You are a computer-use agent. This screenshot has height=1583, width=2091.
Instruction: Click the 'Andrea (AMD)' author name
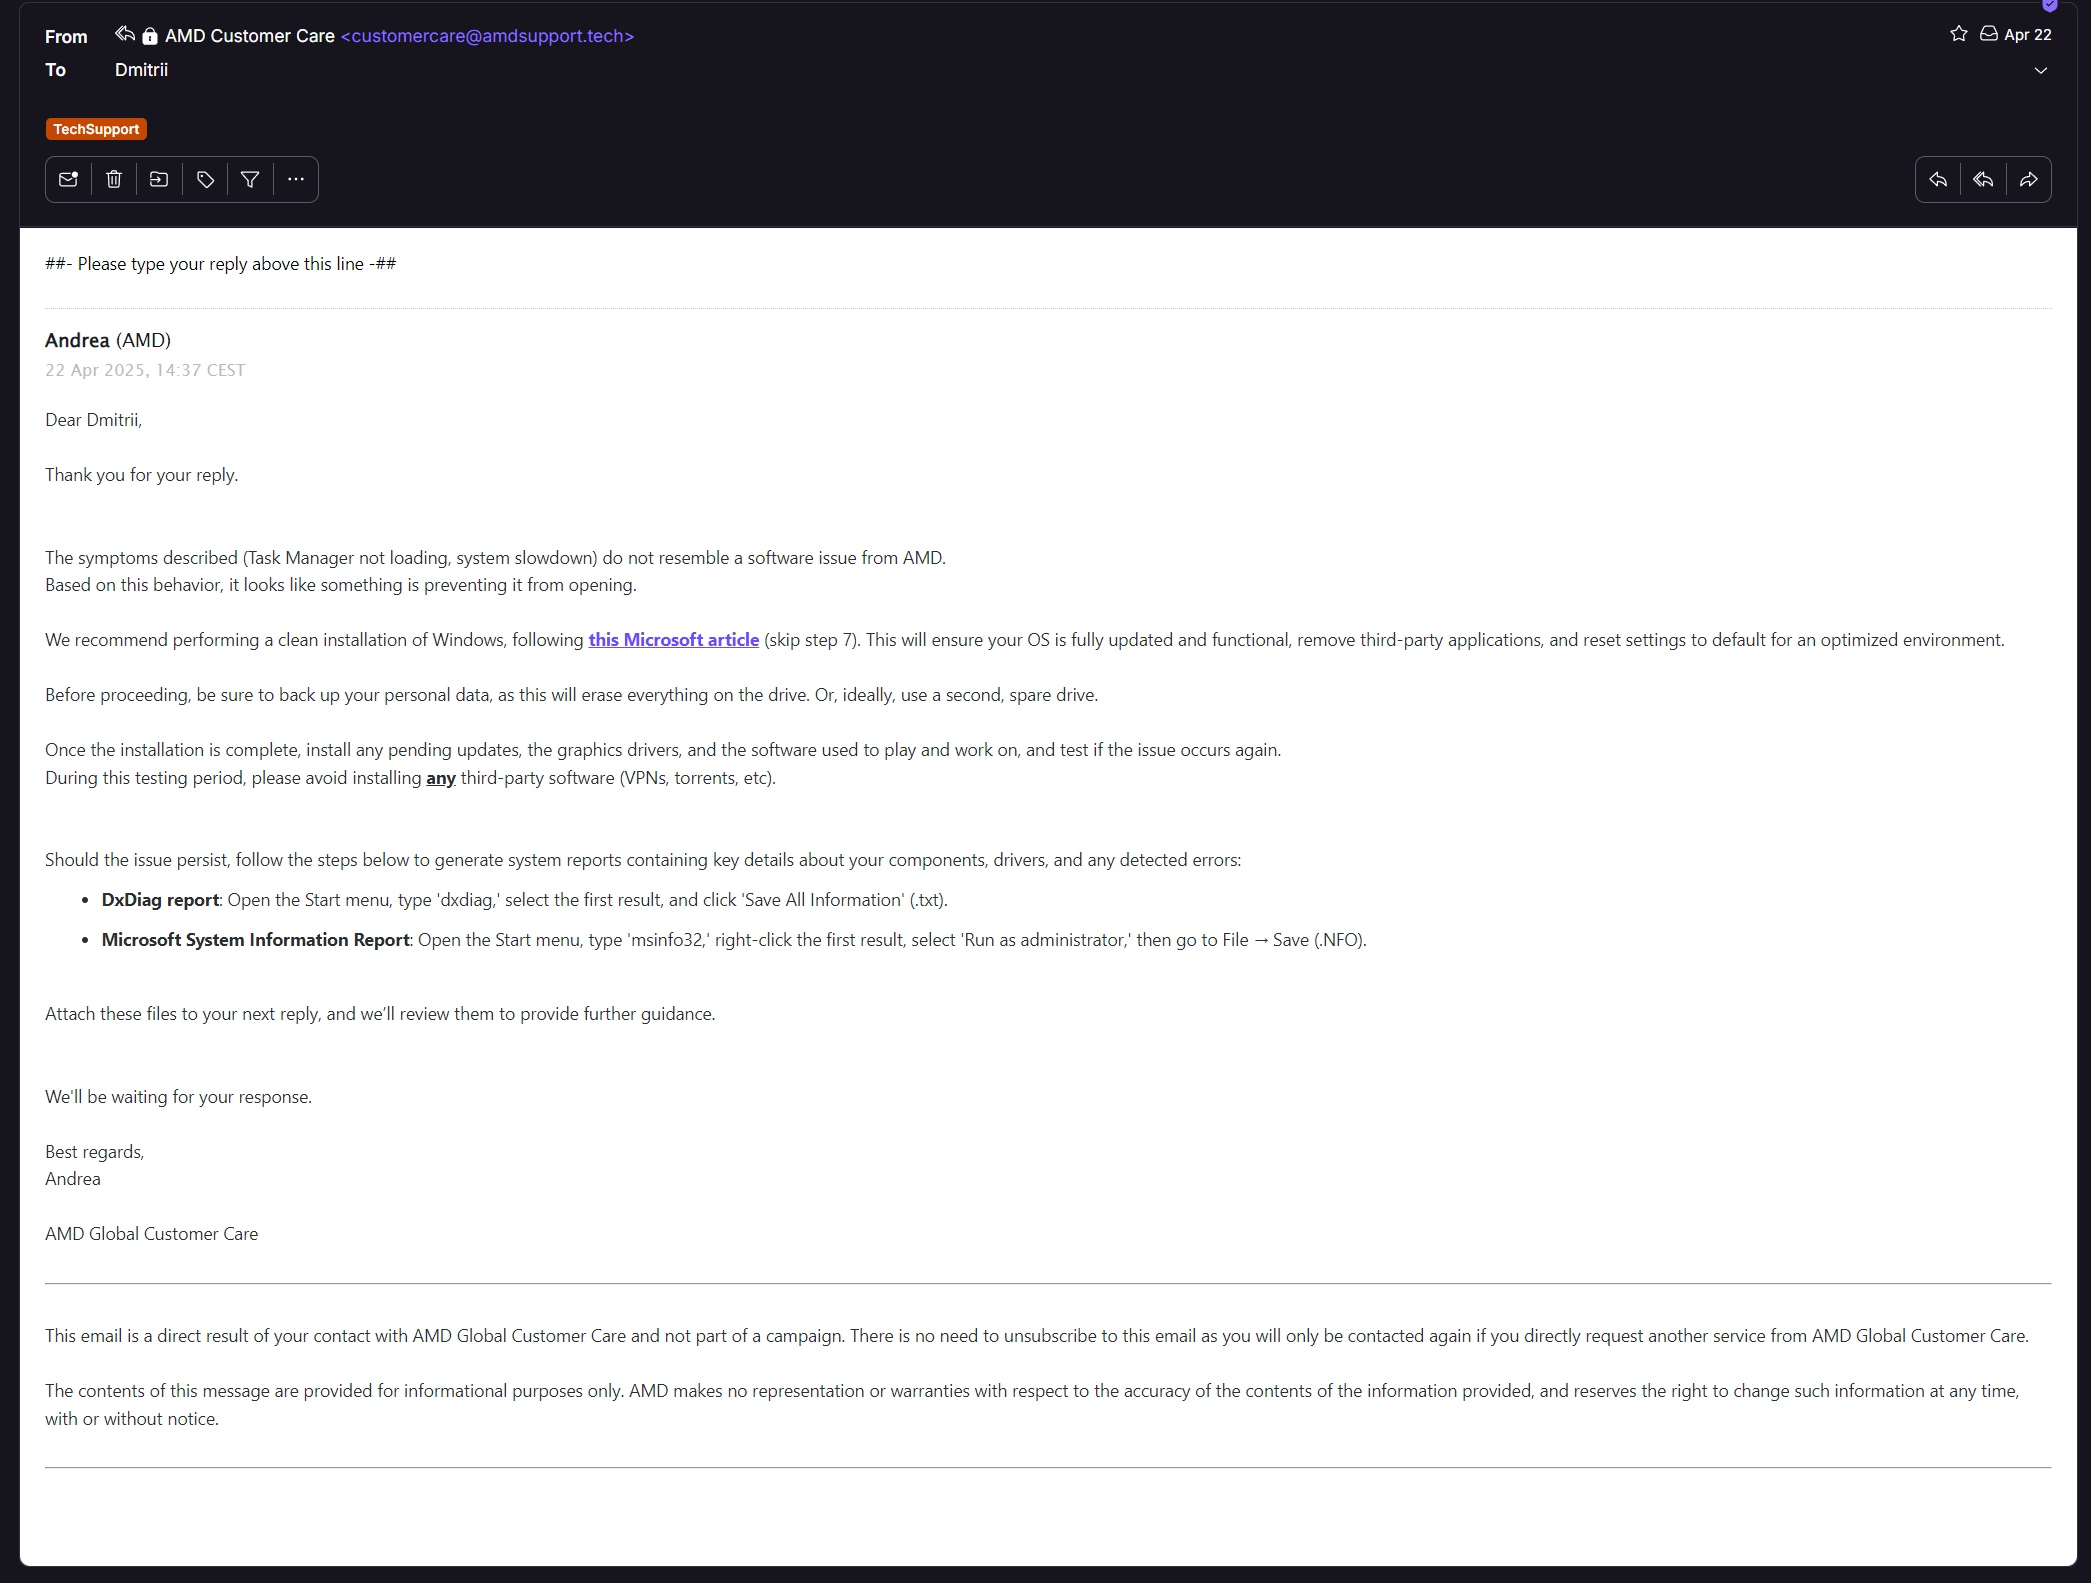[x=108, y=340]
